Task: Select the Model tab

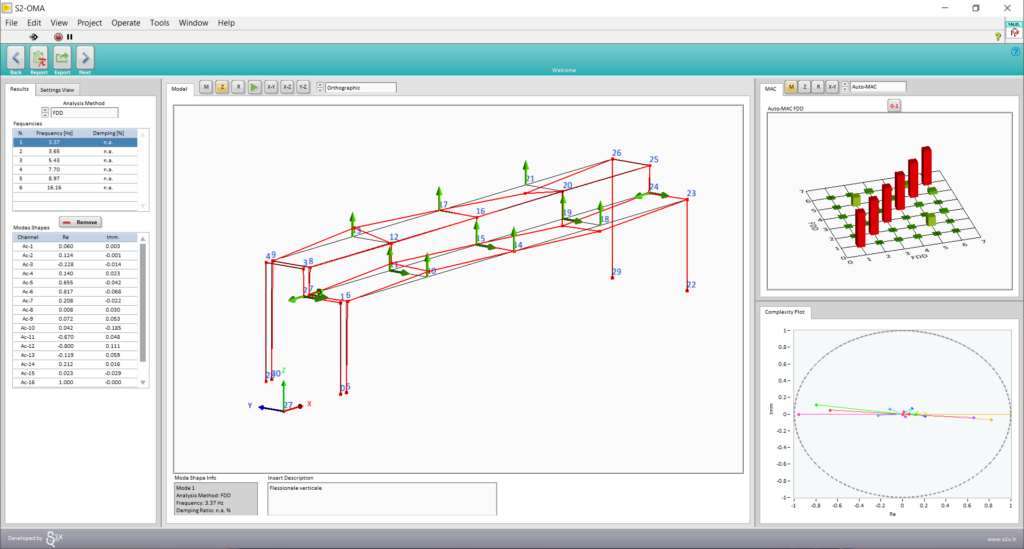Action: [x=179, y=89]
